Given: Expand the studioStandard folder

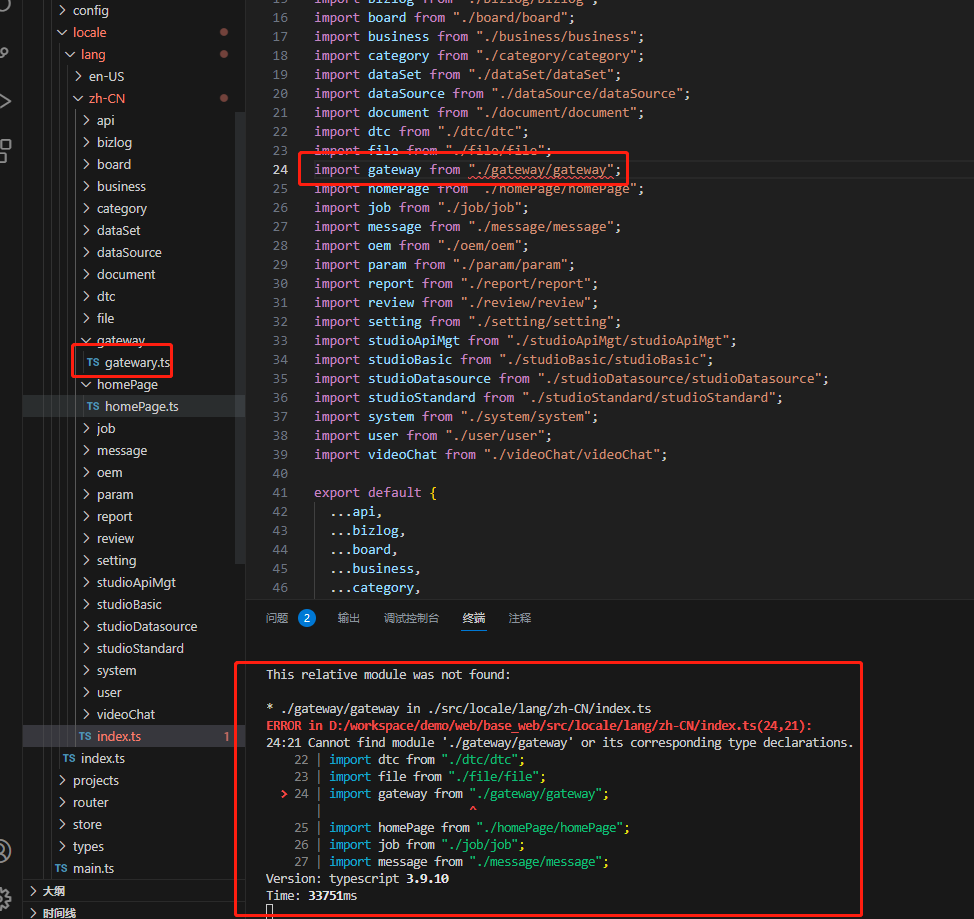Looking at the screenshot, I should click(140, 648).
